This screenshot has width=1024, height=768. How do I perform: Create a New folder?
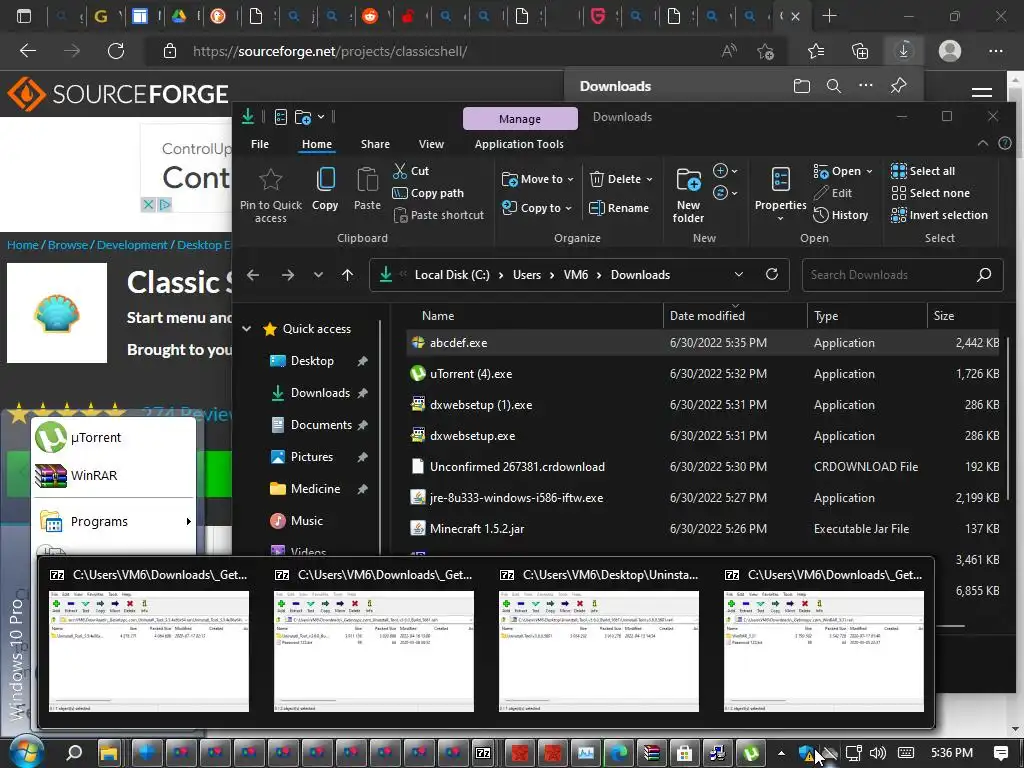point(688,195)
